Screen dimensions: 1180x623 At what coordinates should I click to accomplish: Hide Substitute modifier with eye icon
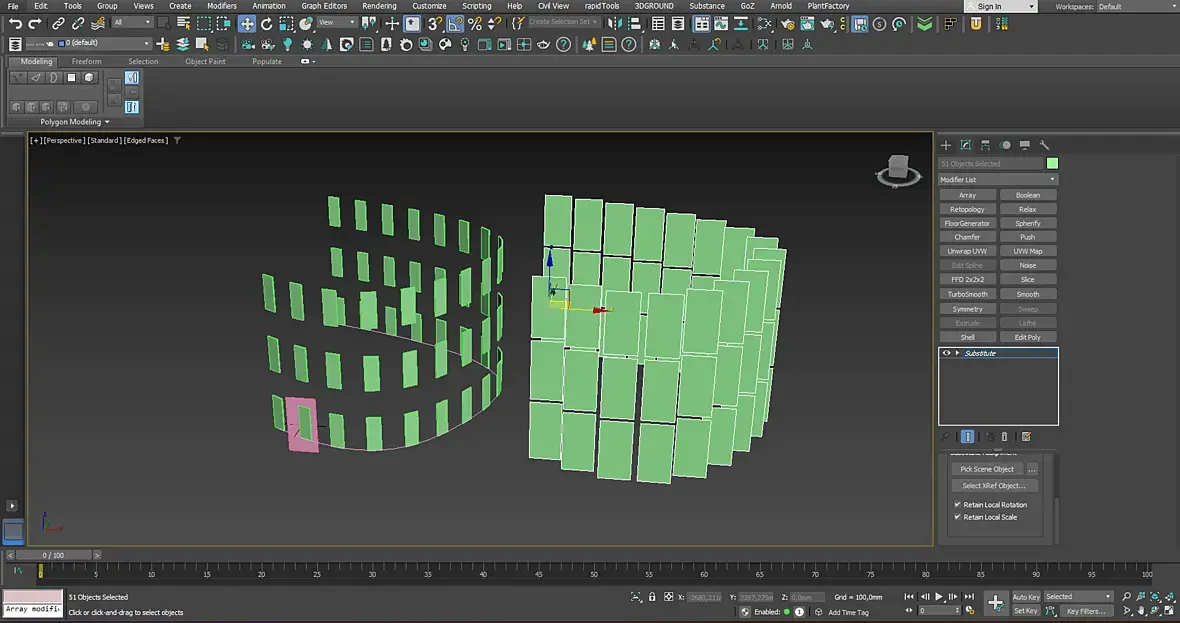pyautogui.click(x=946, y=353)
